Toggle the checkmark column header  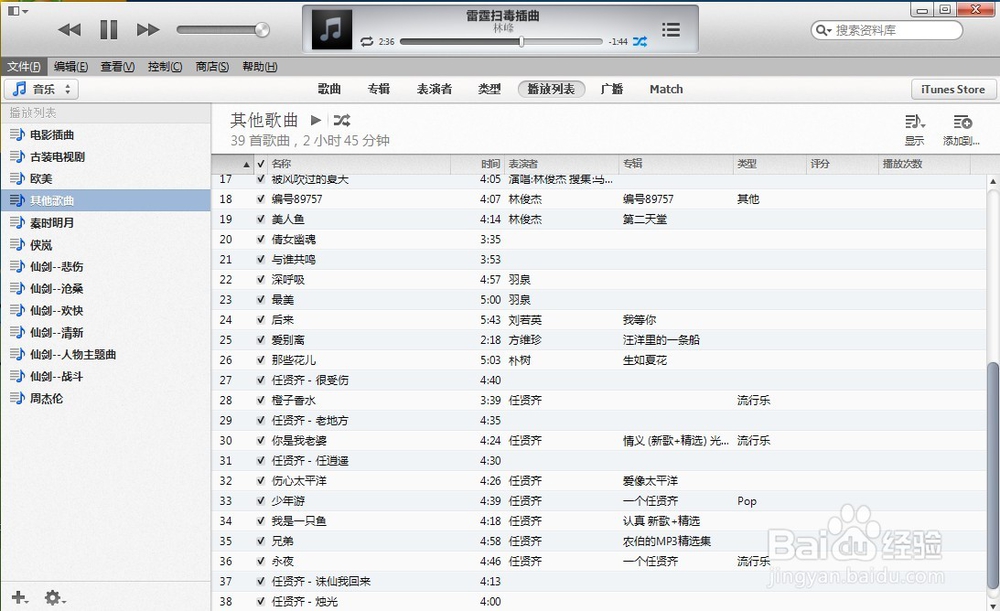(x=260, y=164)
